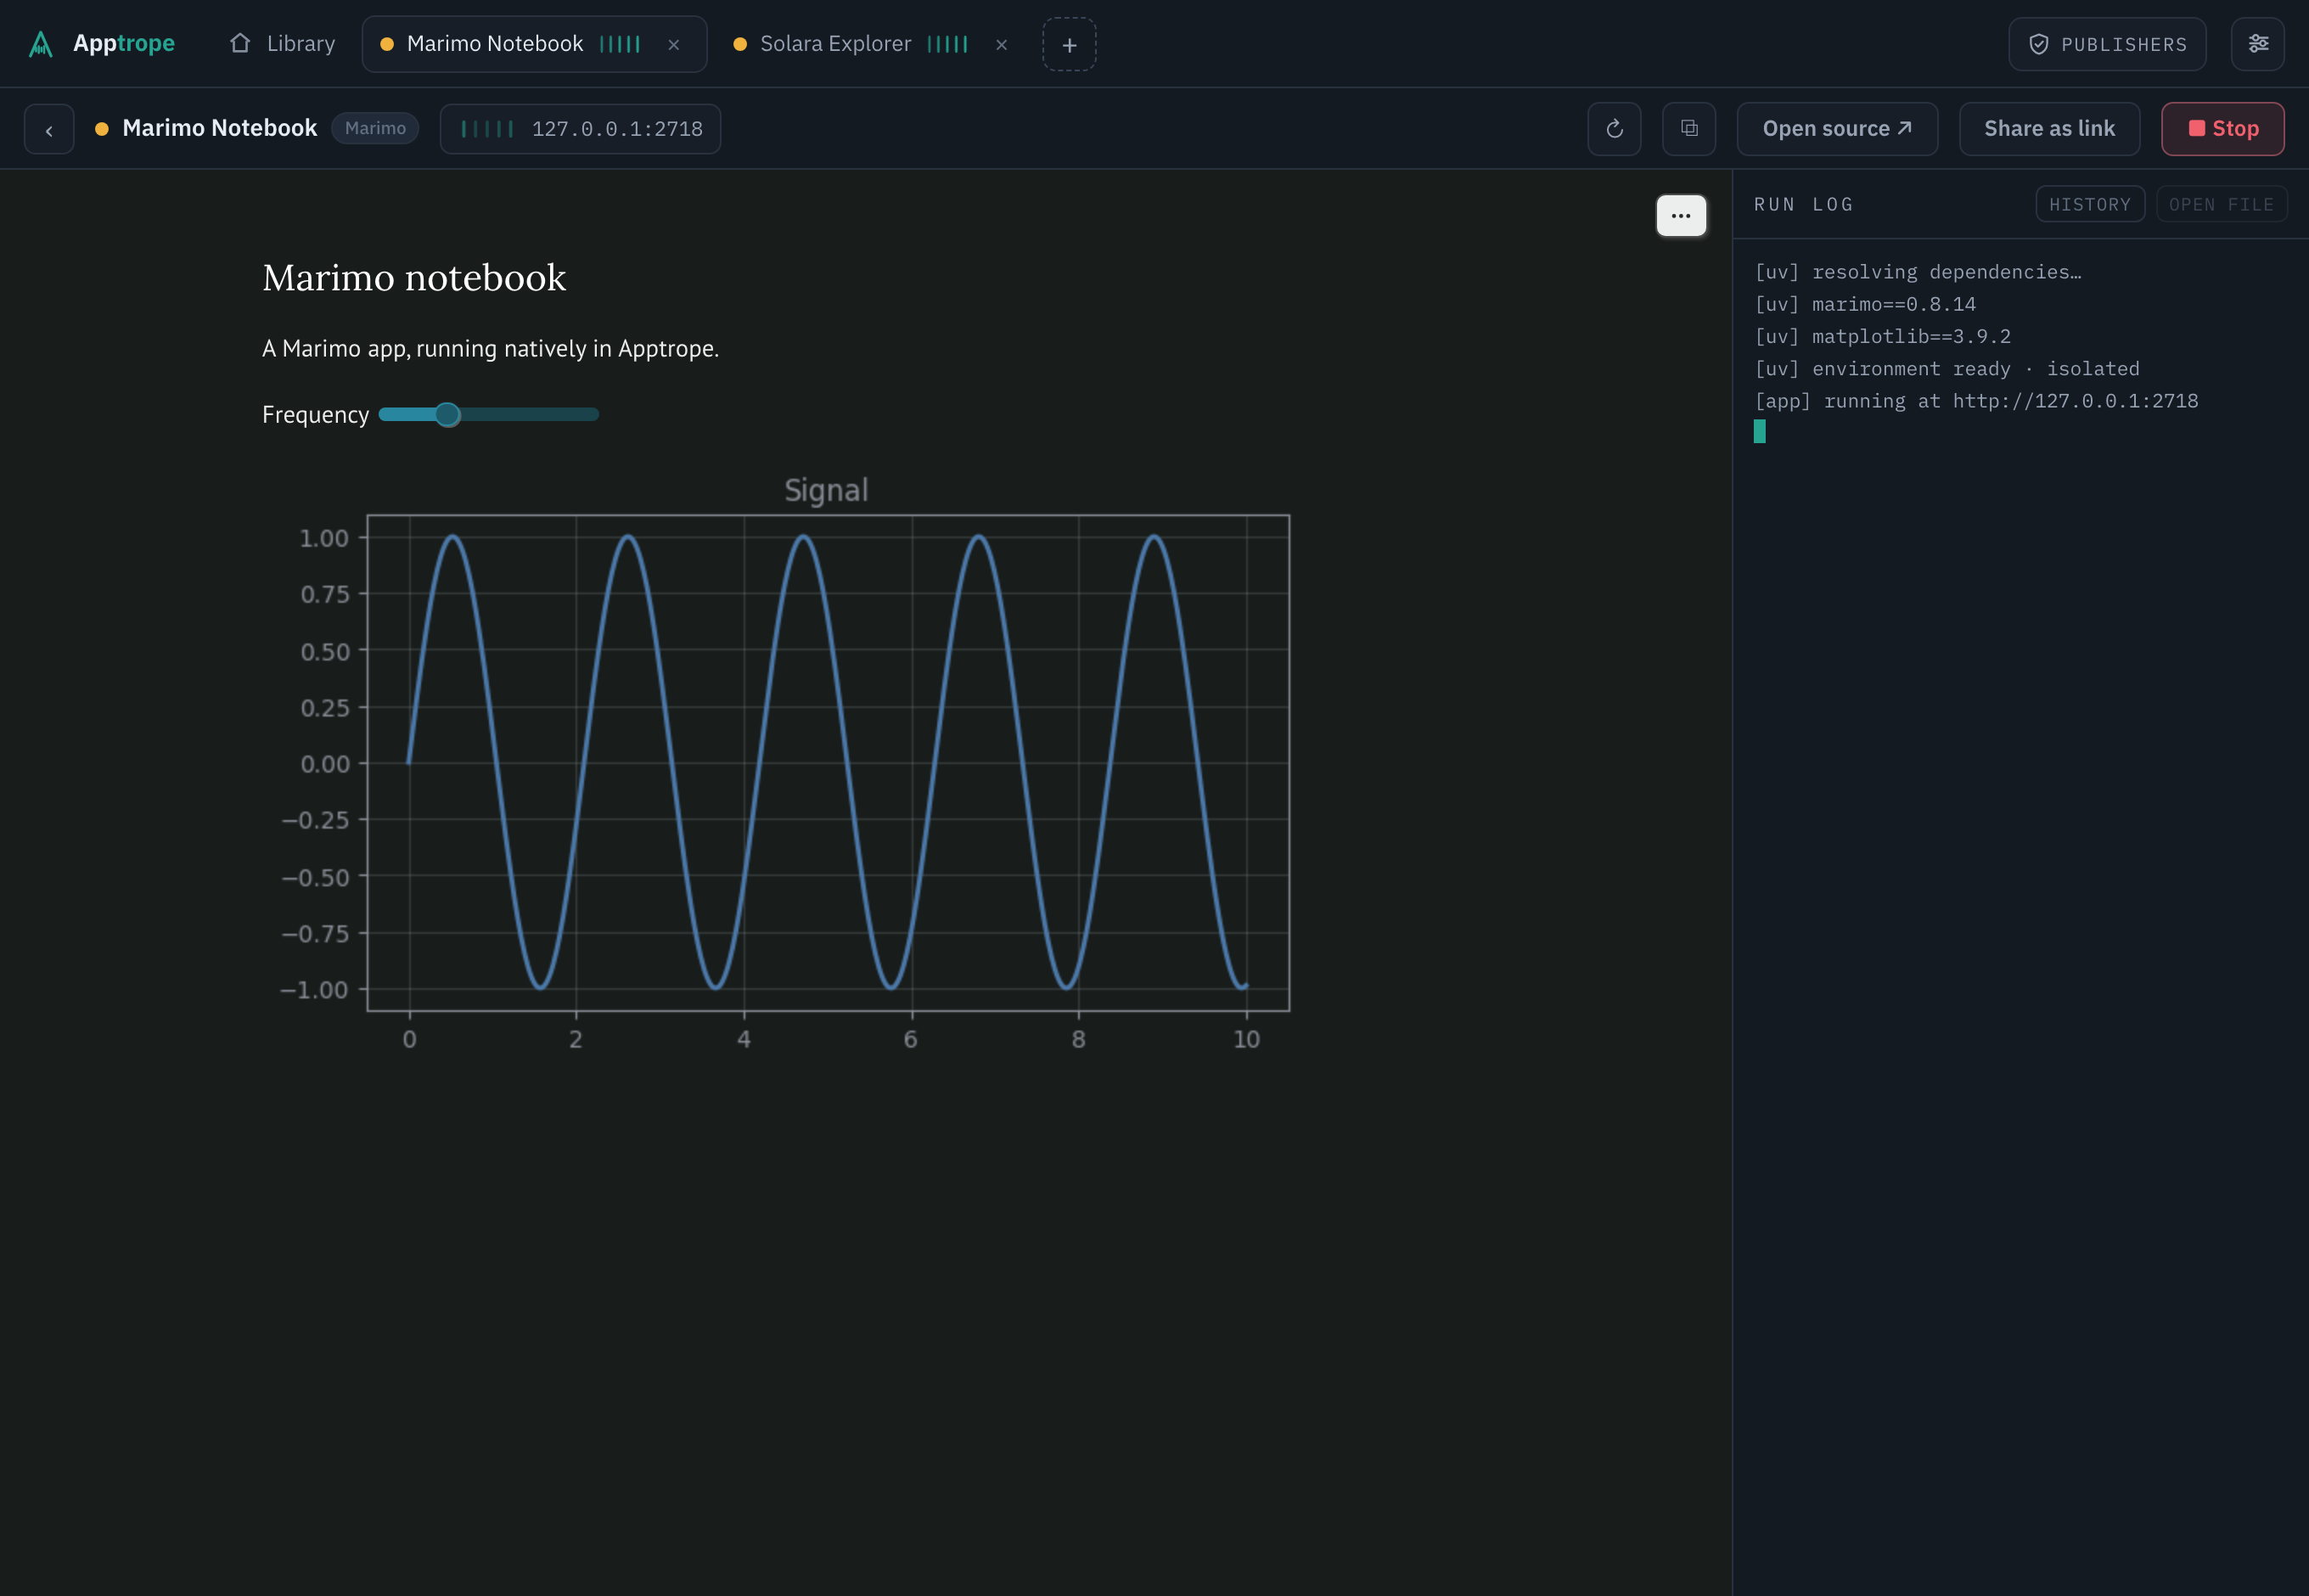Screen dimensions: 2309x1596
Task: Click the Marimo Notebook tab status dot
Action: click(387, 44)
